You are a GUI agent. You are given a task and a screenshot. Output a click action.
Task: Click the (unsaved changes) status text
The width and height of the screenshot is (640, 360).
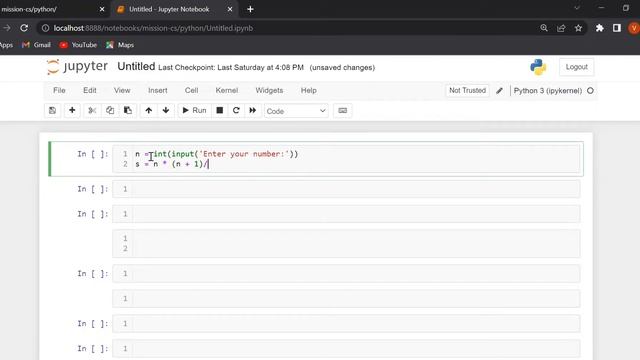pyautogui.click(x=342, y=67)
